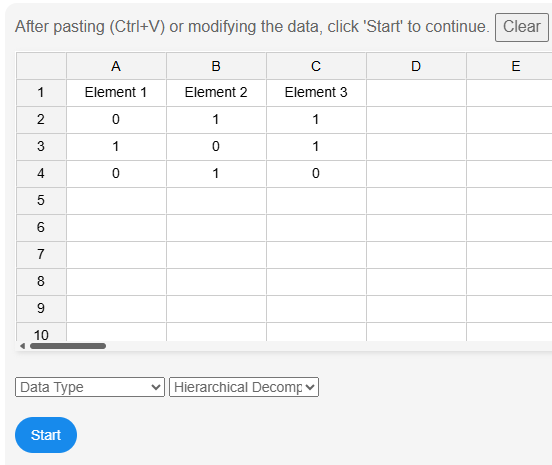Click the select-all corner cell of the table
Screen dimensions: 552x465
41,66
